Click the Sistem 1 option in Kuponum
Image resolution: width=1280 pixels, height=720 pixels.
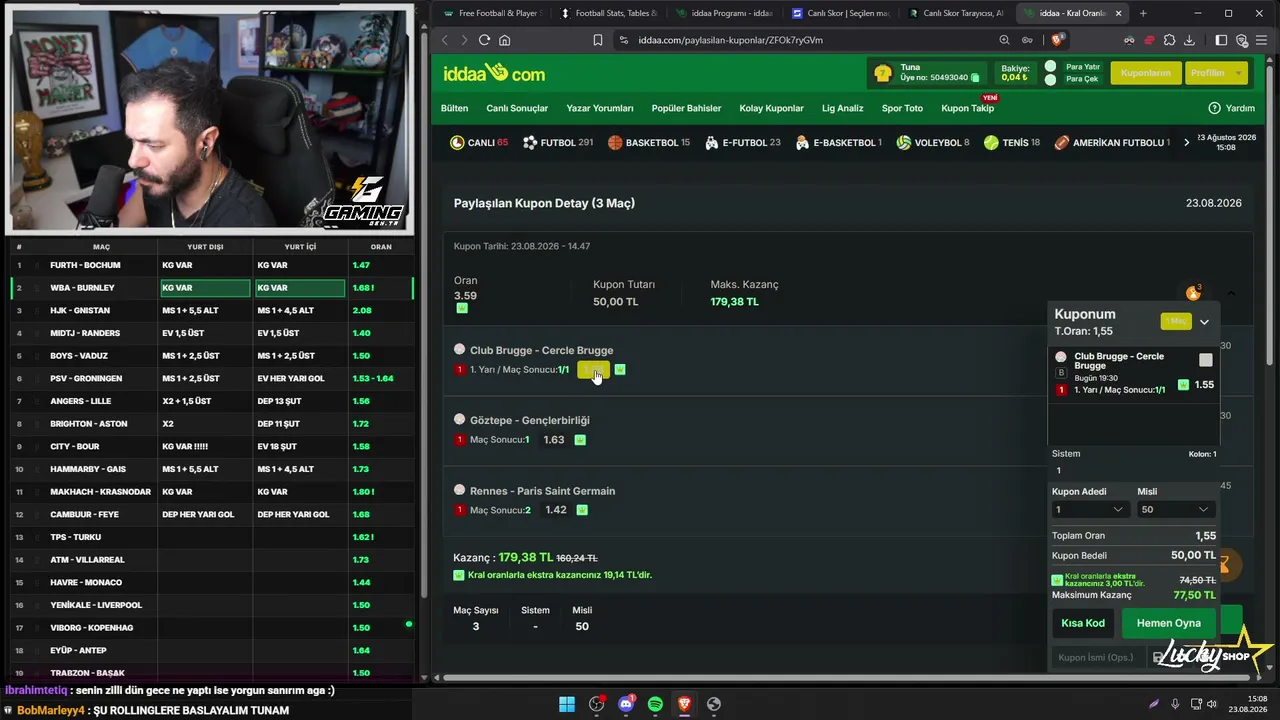(1059, 470)
